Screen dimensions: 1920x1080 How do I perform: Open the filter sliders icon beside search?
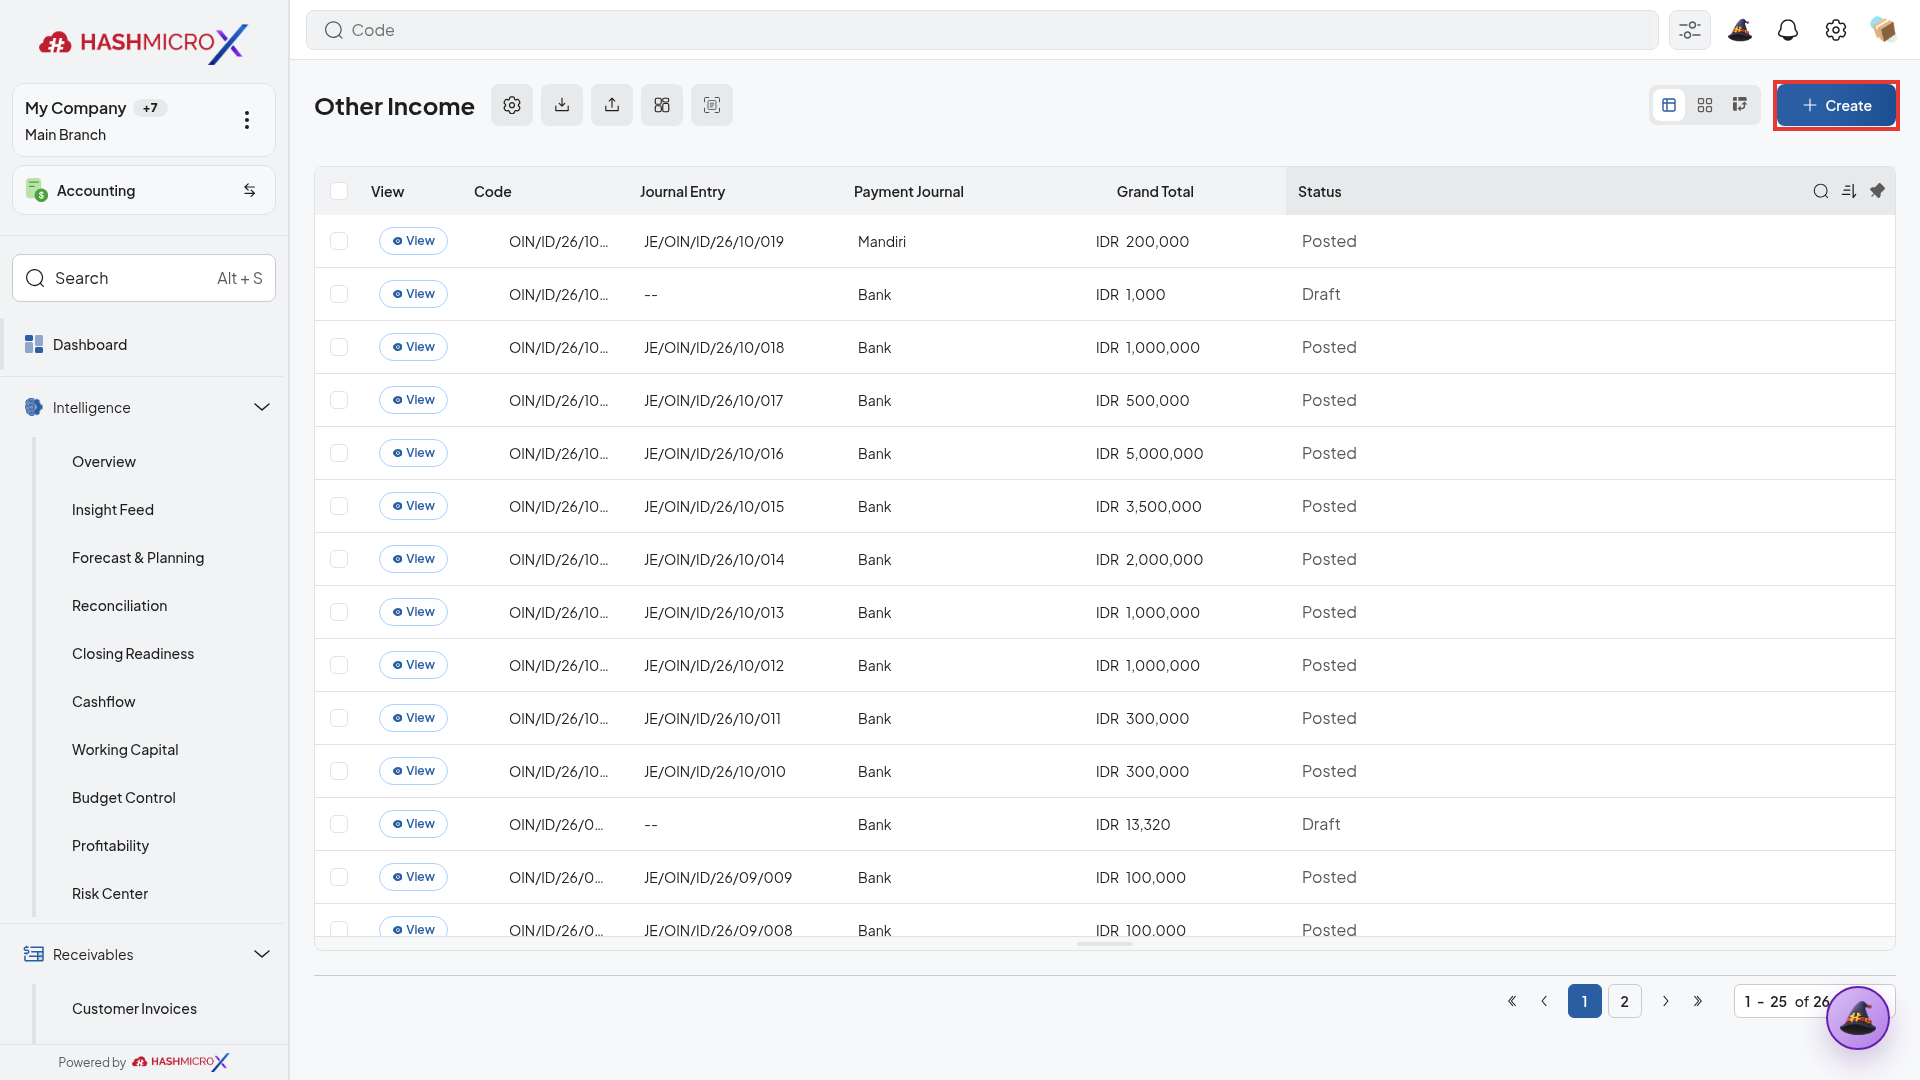click(1690, 30)
